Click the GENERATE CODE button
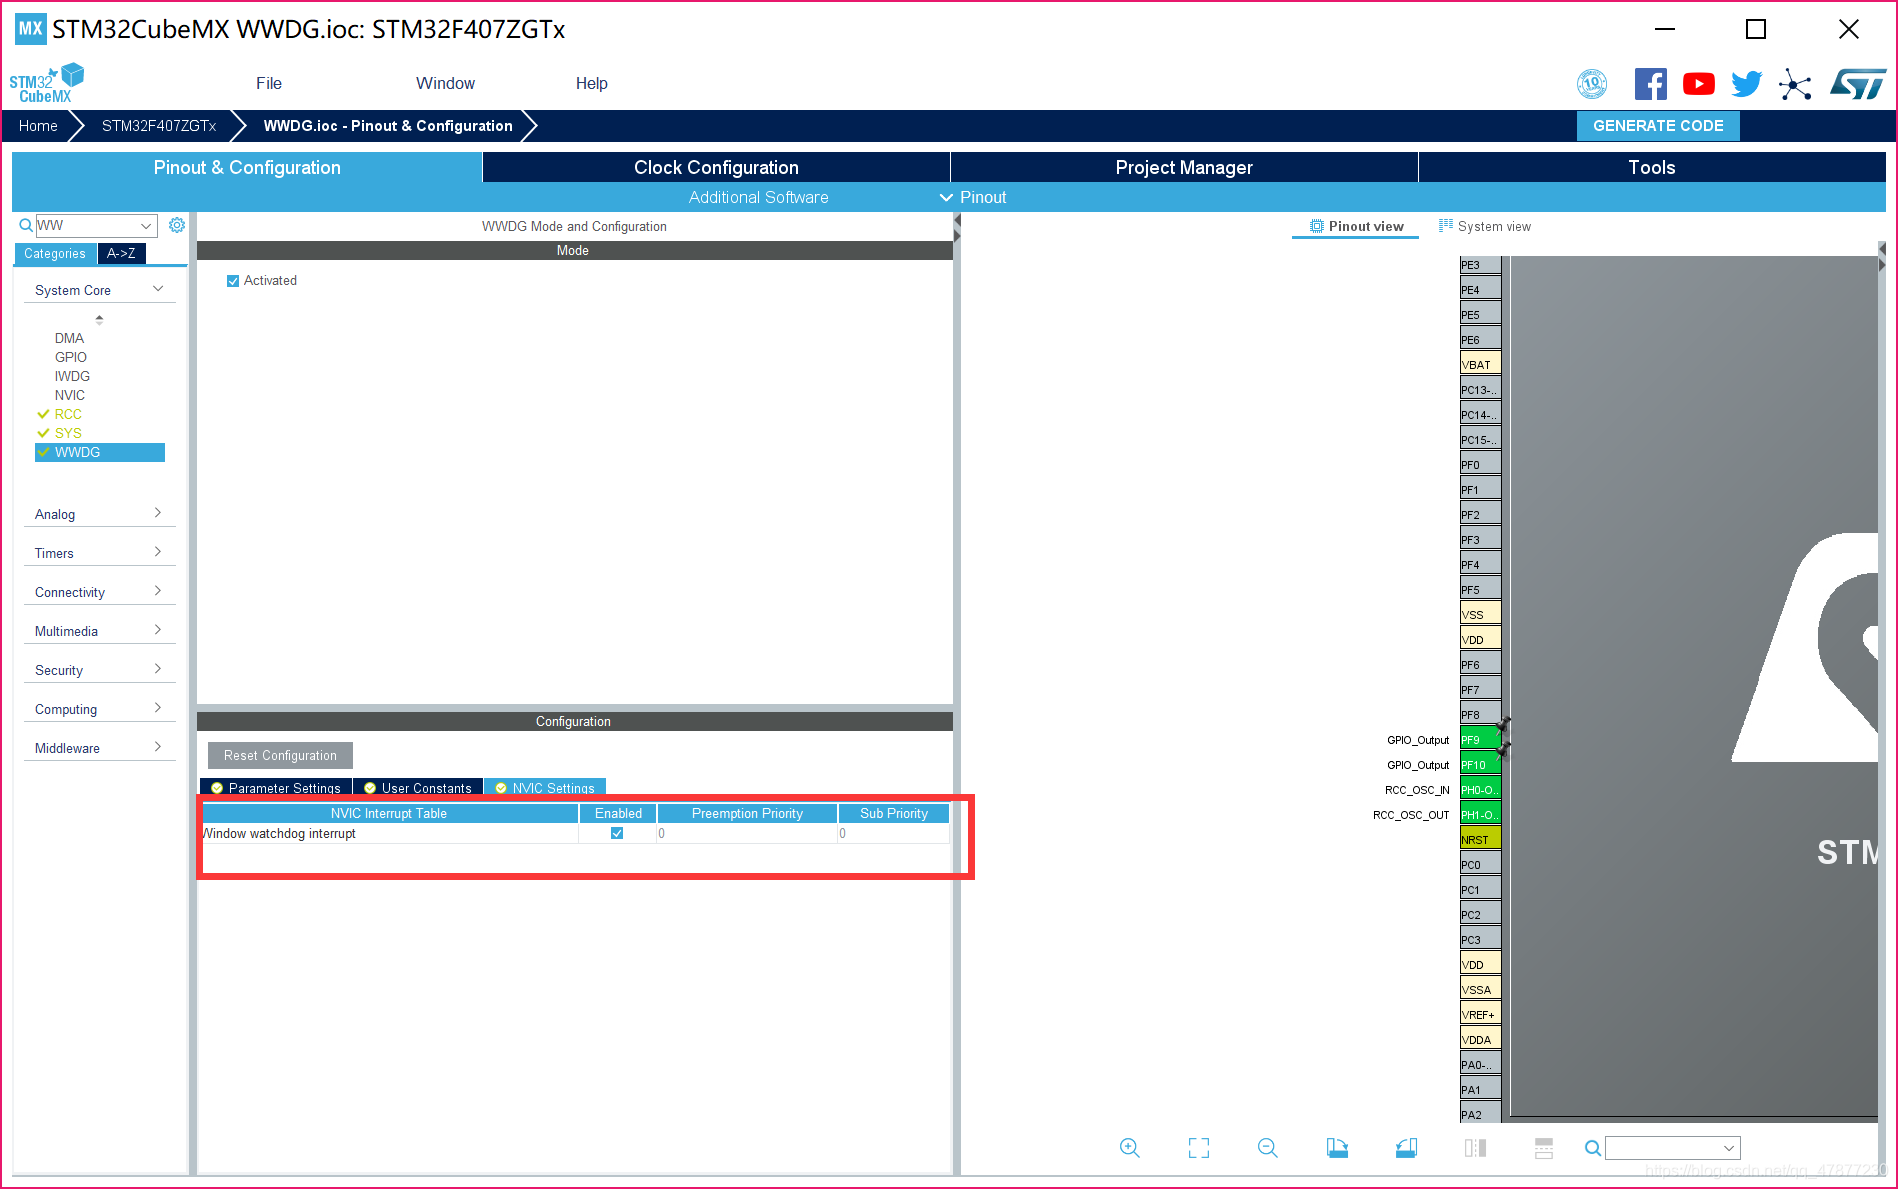Screen dimensions: 1898x1189 pyautogui.click(x=1658, y=126)
